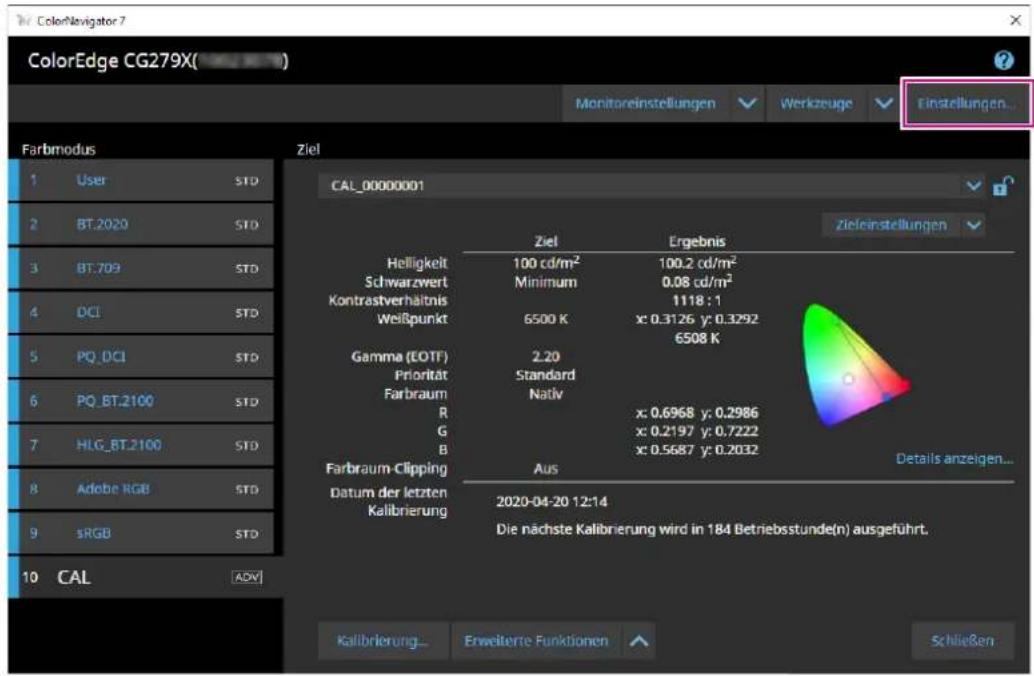Screen dimensions: 1034x676
Task: Toggle the target lock icon
Action: [1003, 186]
